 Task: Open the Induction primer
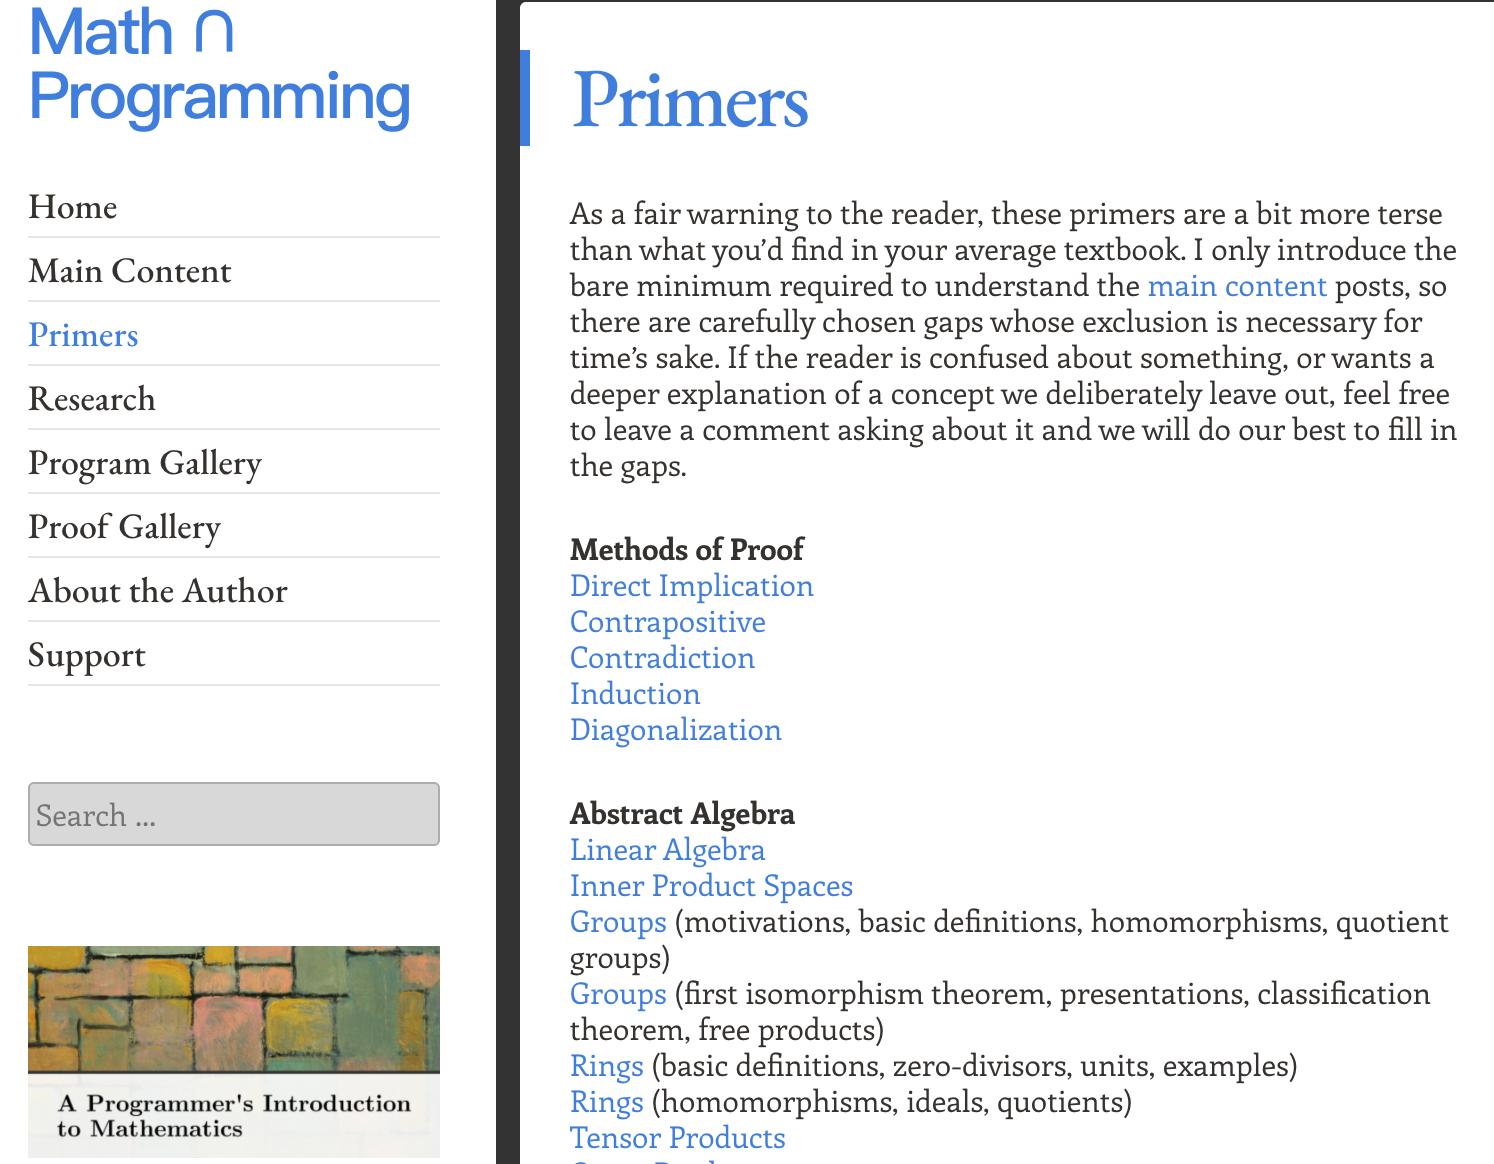pos(635,694)
